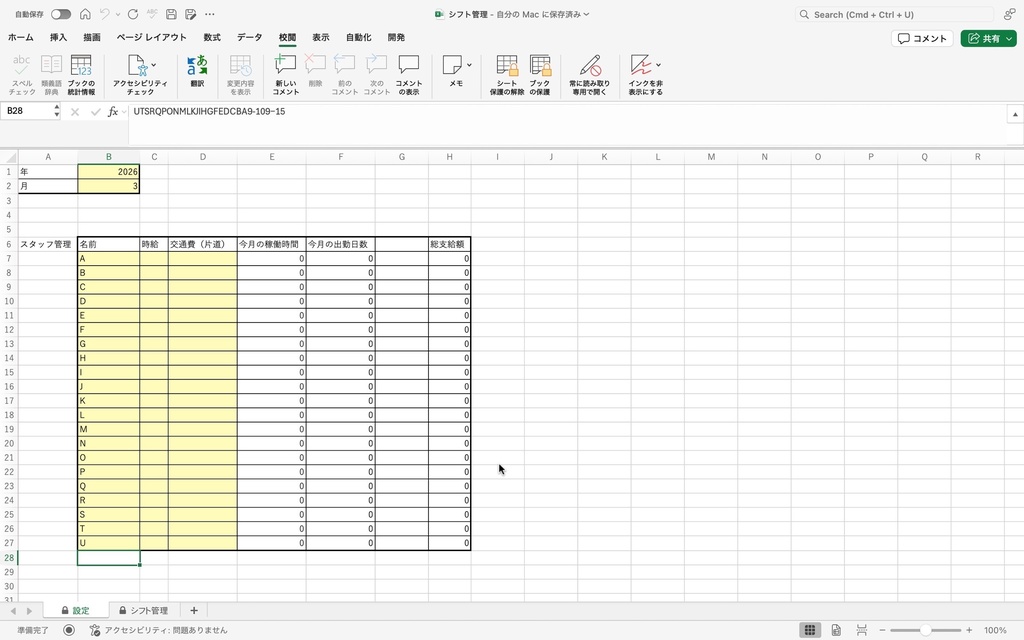This screenshot has height=640, width=1024.
Task: Click the search field in title bar
Action: coord(894,14)
